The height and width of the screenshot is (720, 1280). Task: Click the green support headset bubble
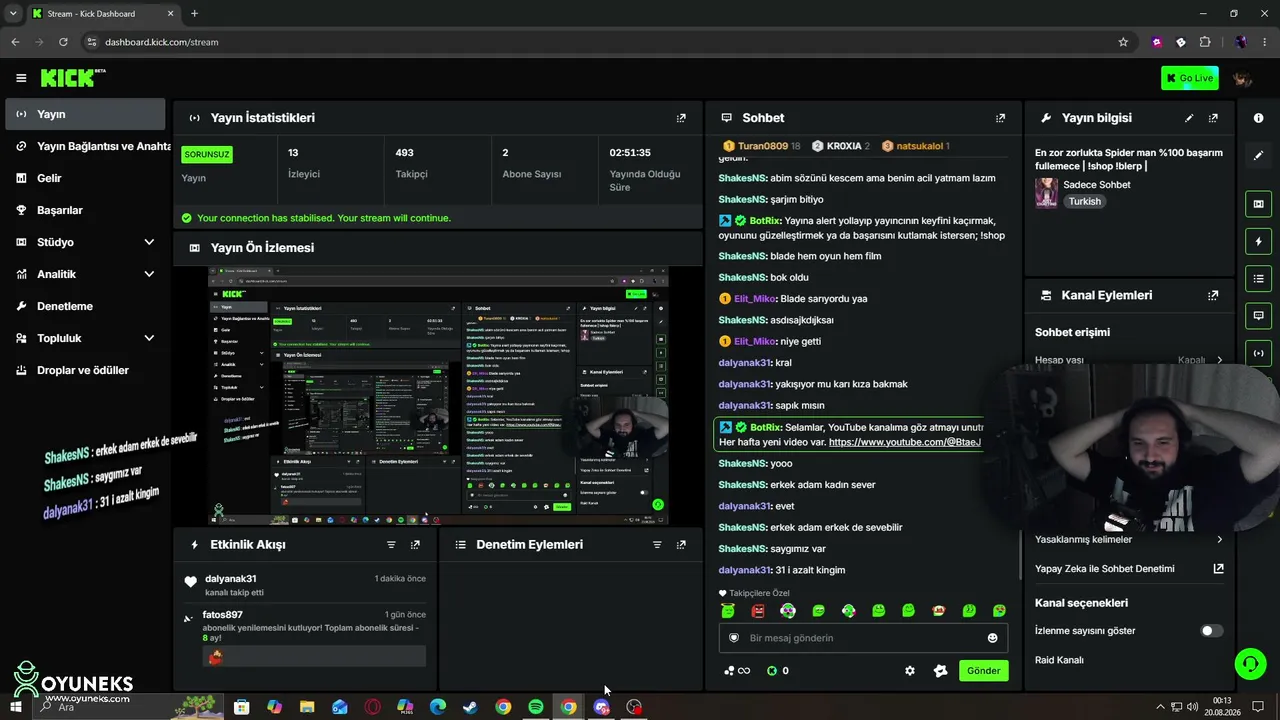click(x=1249, y=664)
